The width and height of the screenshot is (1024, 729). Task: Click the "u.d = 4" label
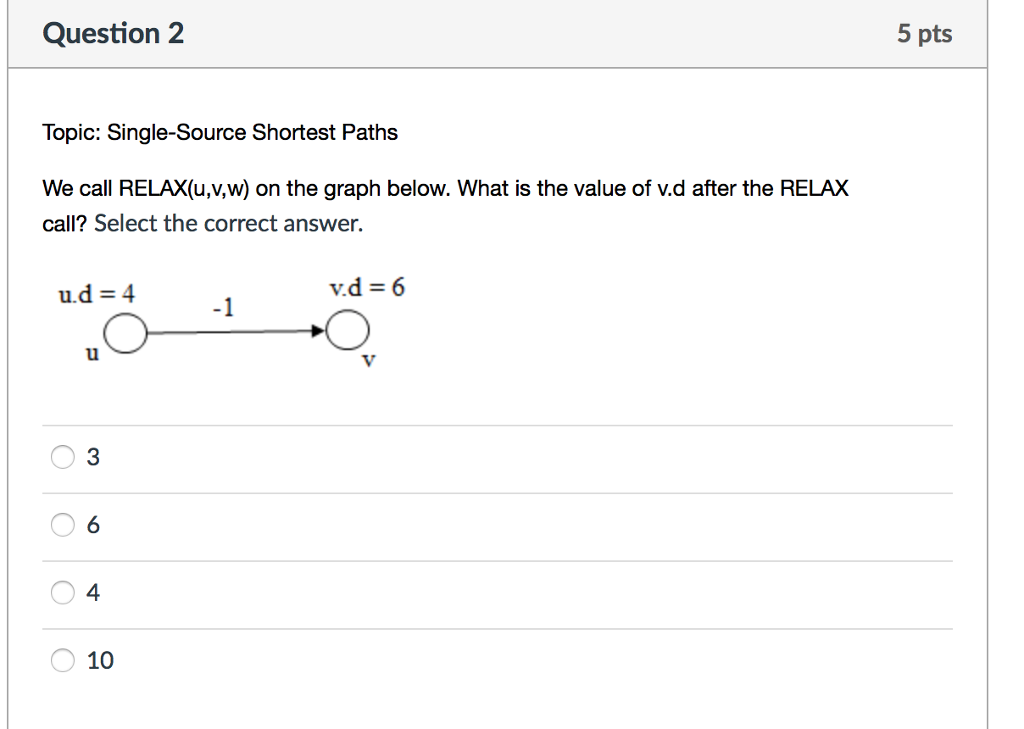[x=96, y=294]
